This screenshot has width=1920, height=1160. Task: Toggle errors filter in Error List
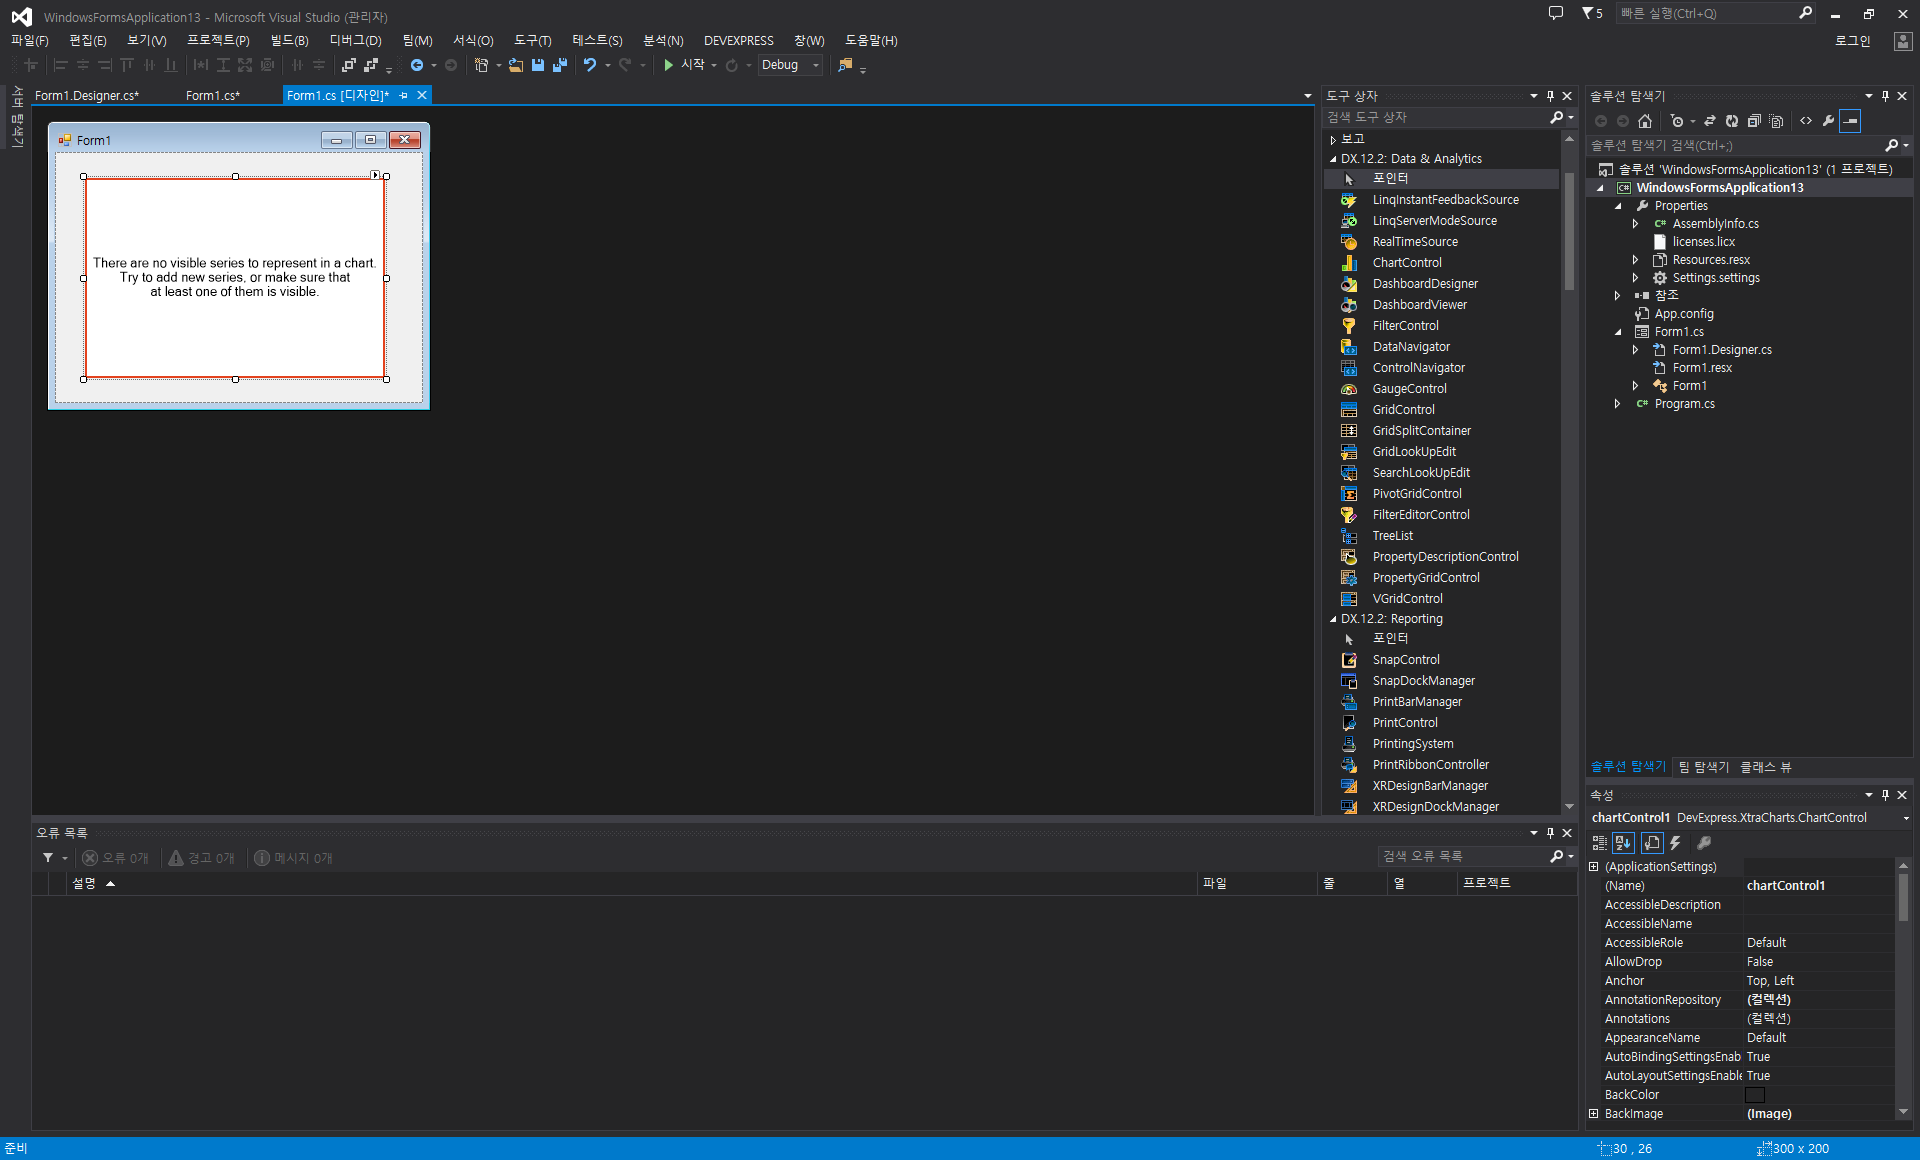(x=116, y=858)
